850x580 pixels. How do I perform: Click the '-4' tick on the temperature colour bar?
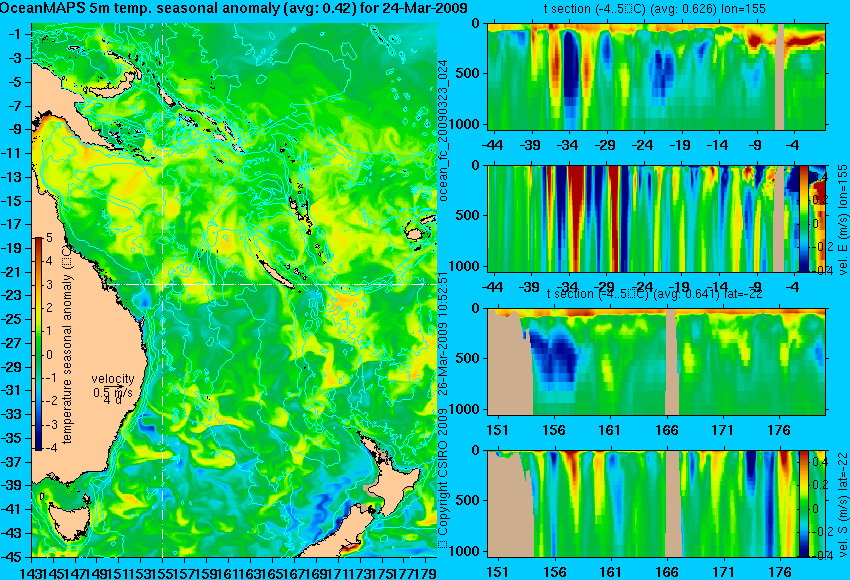(50, 447)
